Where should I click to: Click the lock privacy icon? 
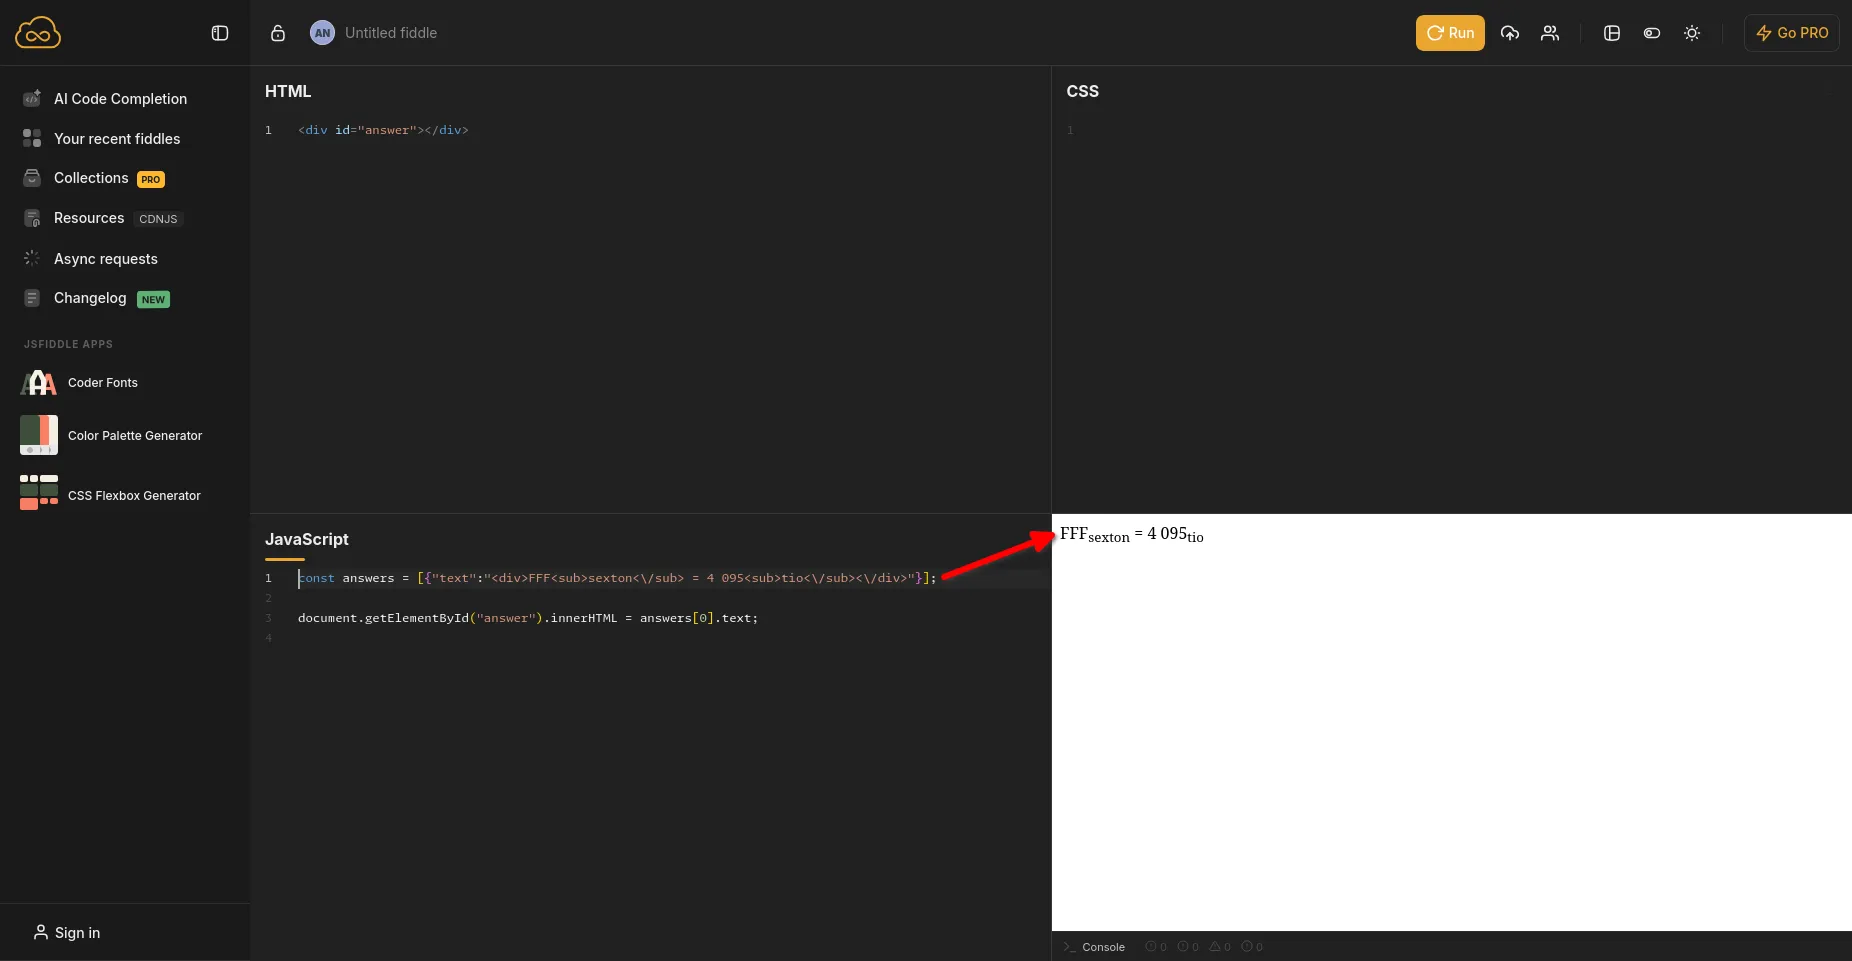278,33
